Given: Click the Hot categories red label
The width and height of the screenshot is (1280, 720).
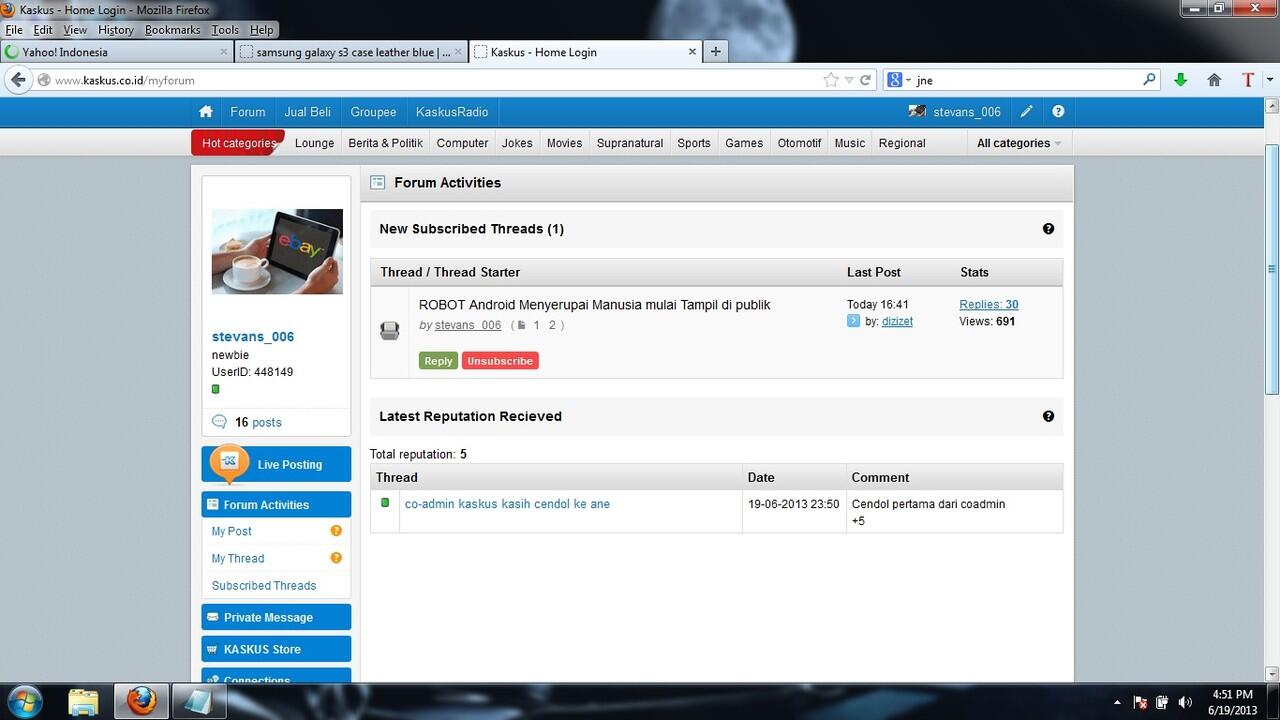Looking at the screenshot, I should (x=238, y=143).
